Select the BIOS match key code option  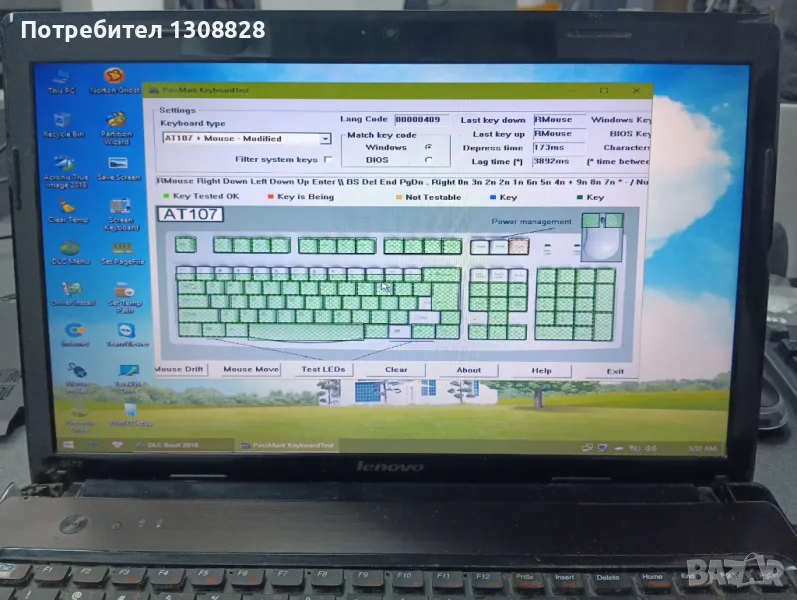tap(428, 159)
